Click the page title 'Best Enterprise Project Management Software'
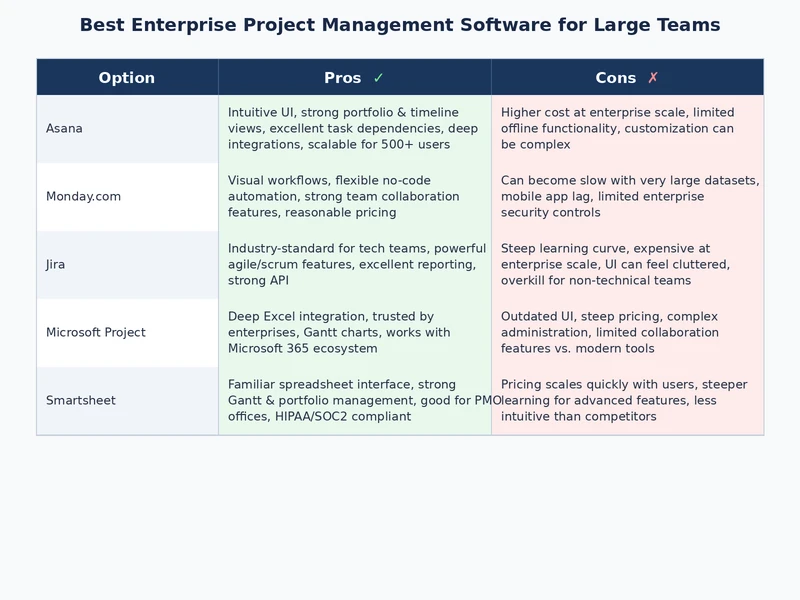800x600 pixels. (x=400, y=25)
